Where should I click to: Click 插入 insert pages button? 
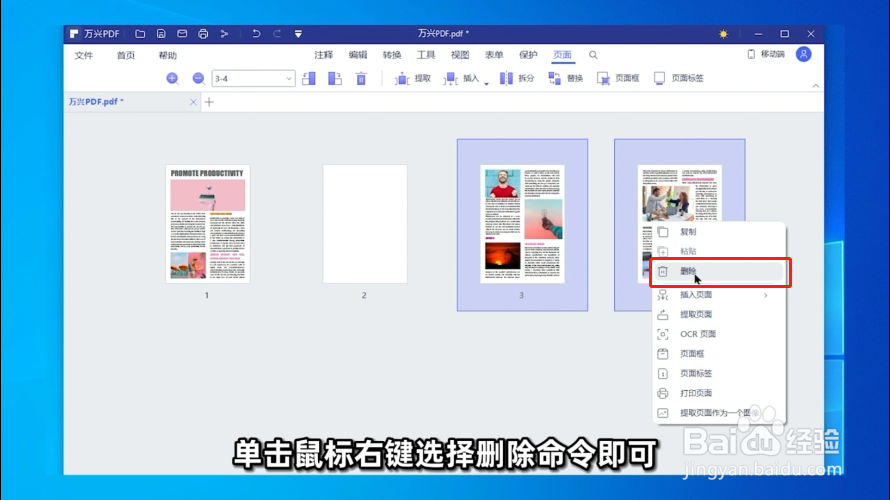(x=461, y=78)
